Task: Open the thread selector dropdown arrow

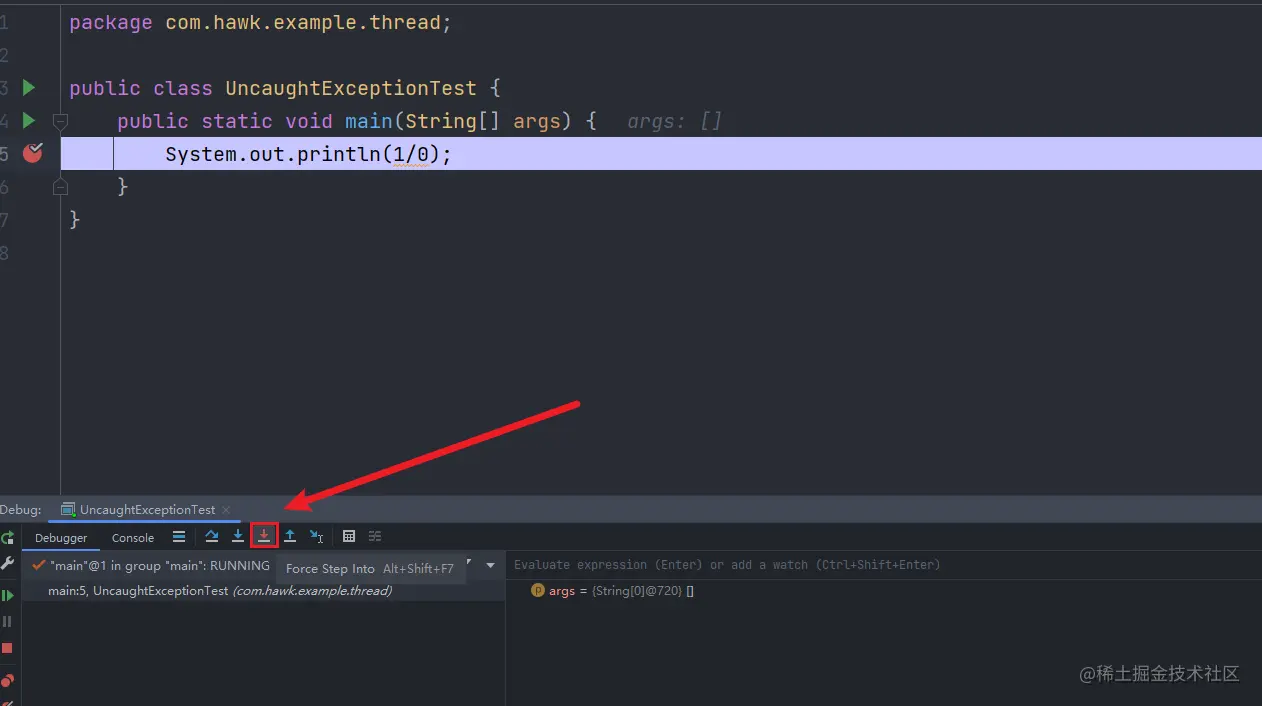Action: point(490,565)
